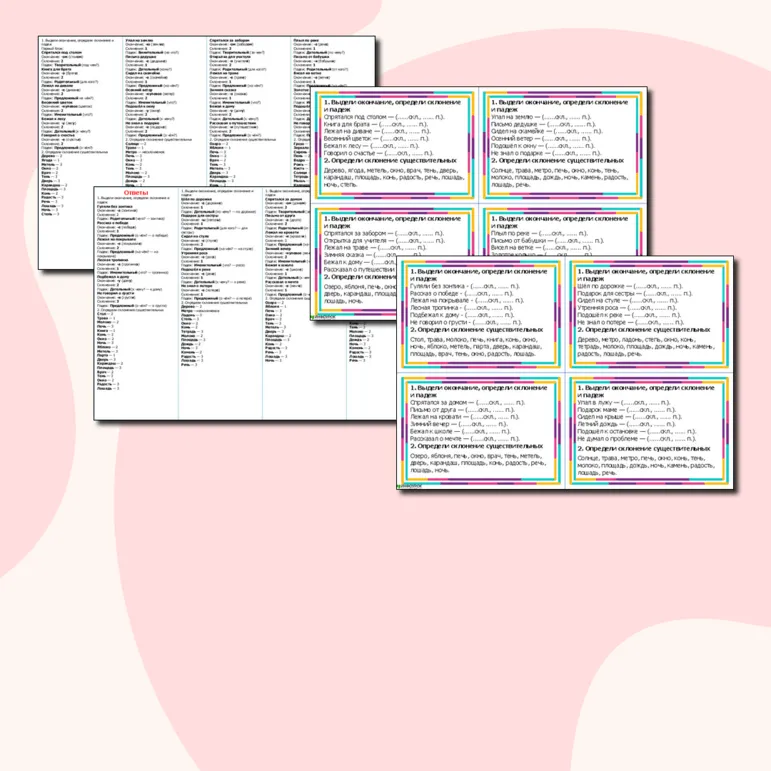Image resolution: width=771 pixels, height=771 pixels.
Task: Click the line 'Подошёл к реке'
Action: pyautogui.click(x=629, y=315)
